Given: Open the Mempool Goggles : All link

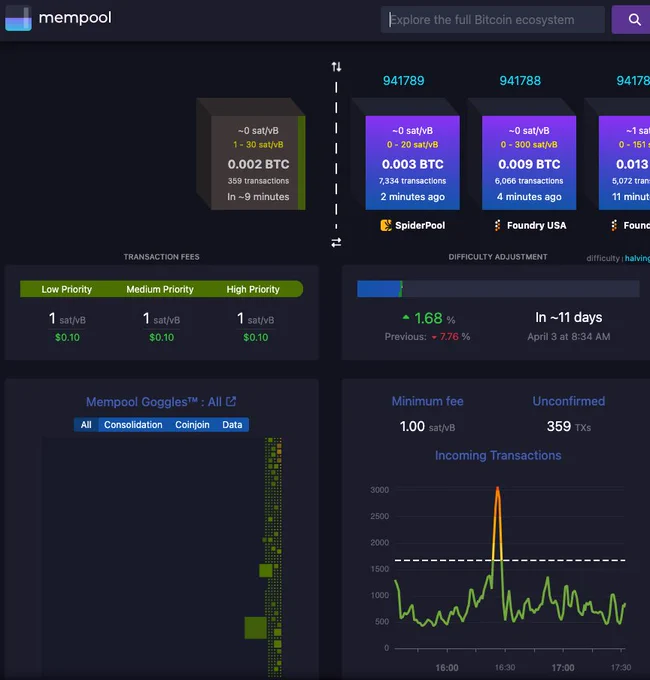Looking at the screenshot, I should (154, 402).
